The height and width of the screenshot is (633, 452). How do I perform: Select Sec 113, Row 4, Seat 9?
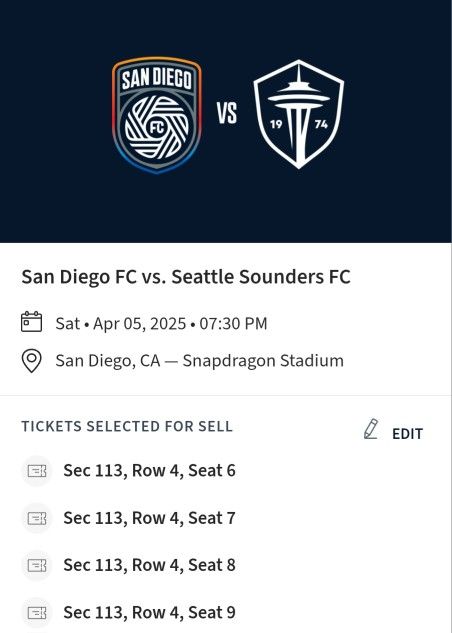point(149,612)
